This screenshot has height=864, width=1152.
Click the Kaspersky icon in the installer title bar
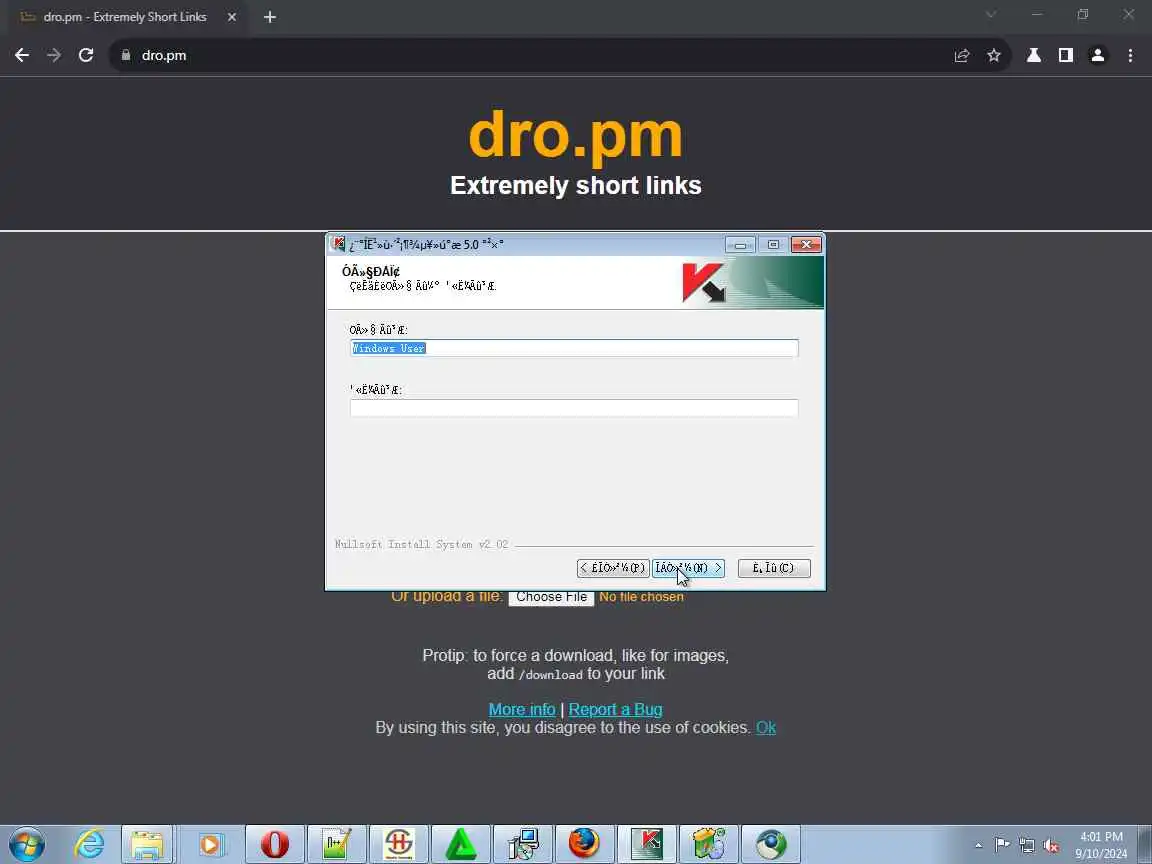tap(338, 244)
